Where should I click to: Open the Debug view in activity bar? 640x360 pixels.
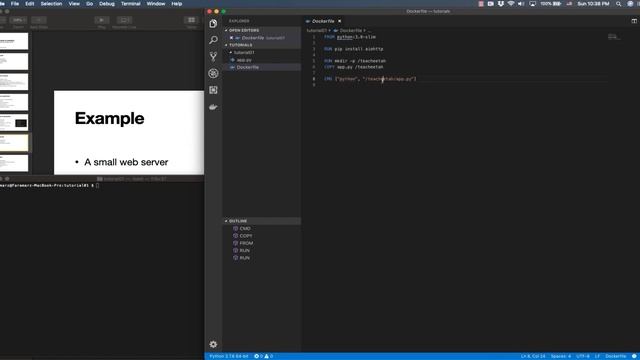[213, 73]
